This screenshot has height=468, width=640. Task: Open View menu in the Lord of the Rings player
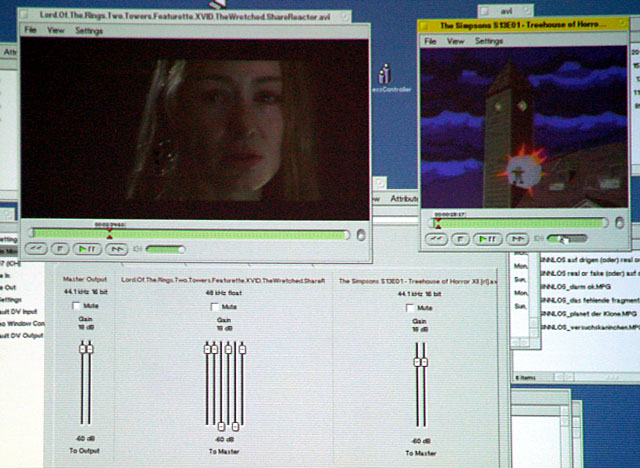[x=56, y=31]
